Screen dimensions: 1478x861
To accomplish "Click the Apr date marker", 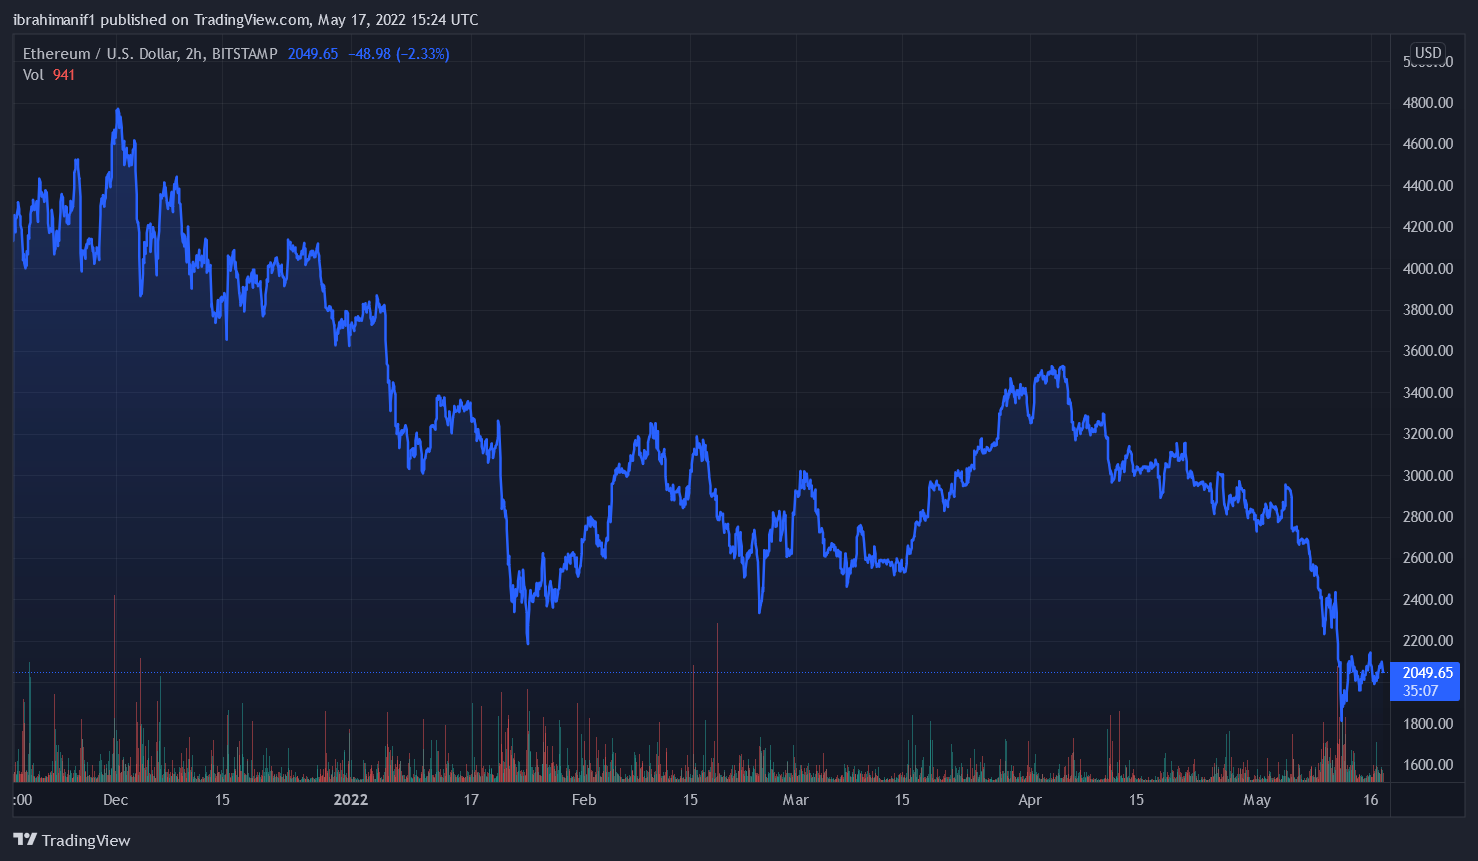I will (x=1030, y=800).
